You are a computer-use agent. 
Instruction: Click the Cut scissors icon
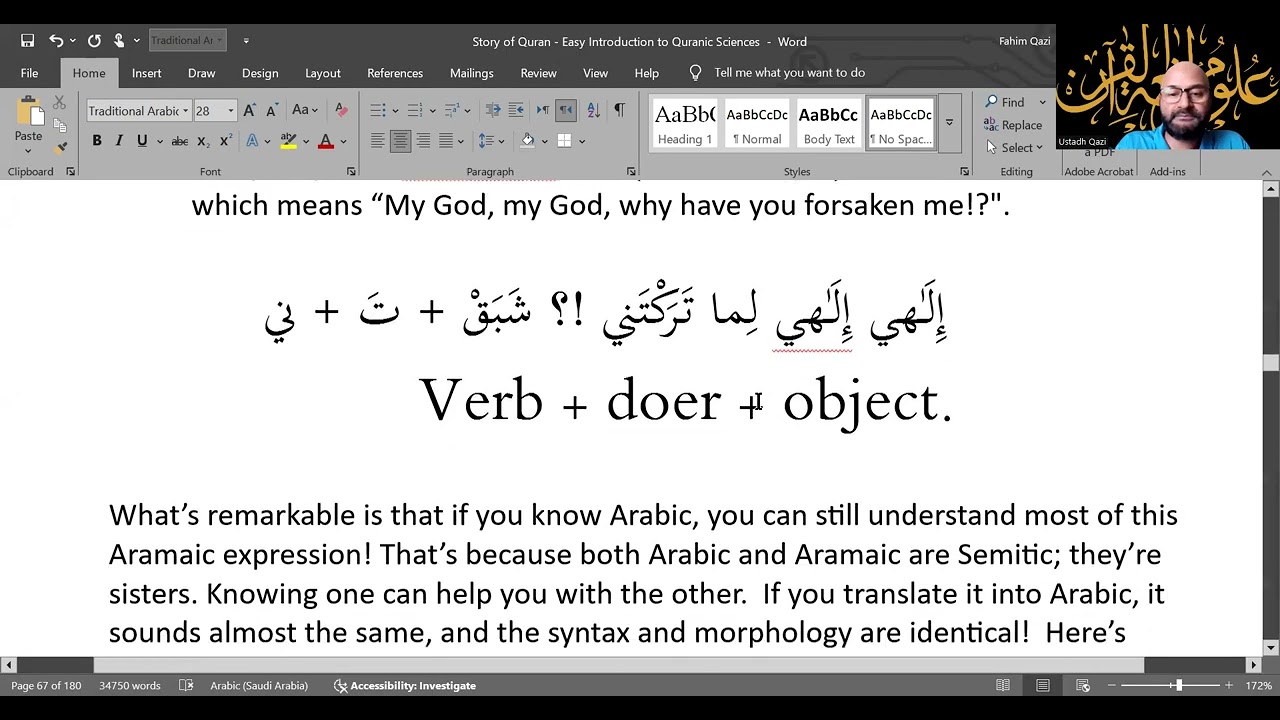tap(59, 103)
